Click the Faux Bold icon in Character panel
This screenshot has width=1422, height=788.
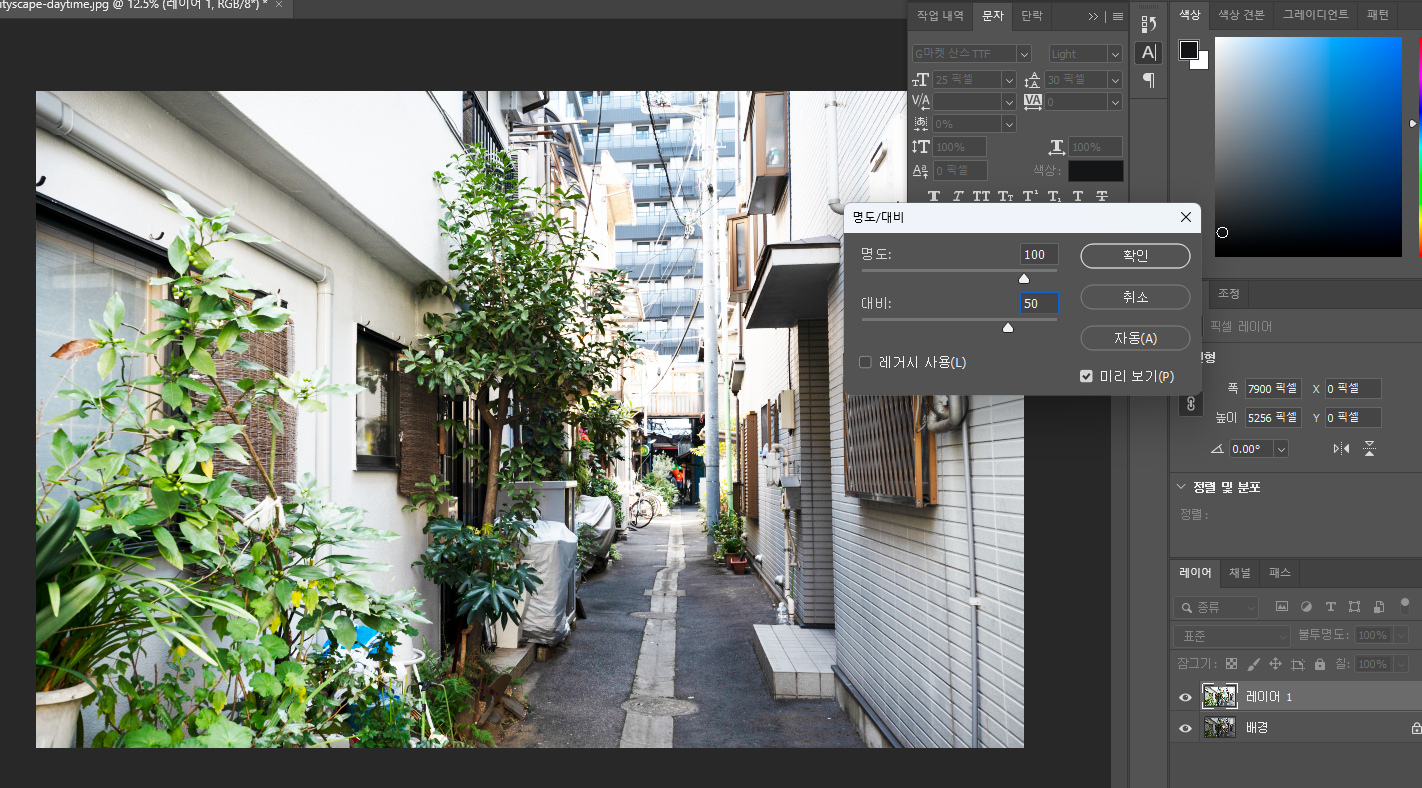point(934,196)
